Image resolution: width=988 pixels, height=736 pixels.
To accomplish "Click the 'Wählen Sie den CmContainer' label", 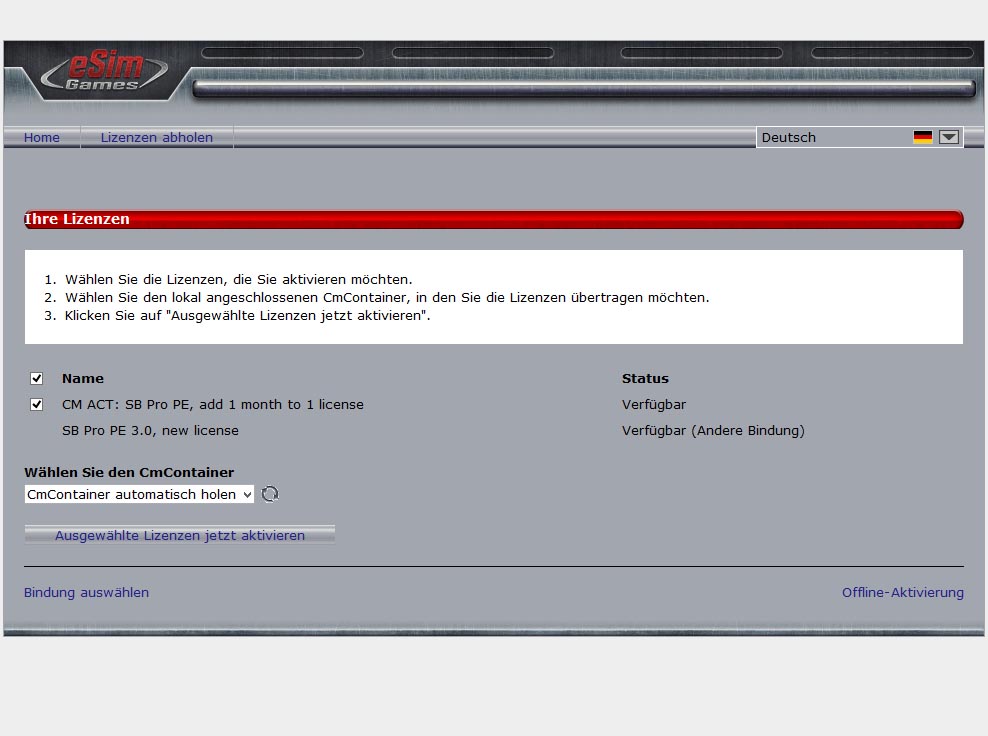I will click(129, 473).
